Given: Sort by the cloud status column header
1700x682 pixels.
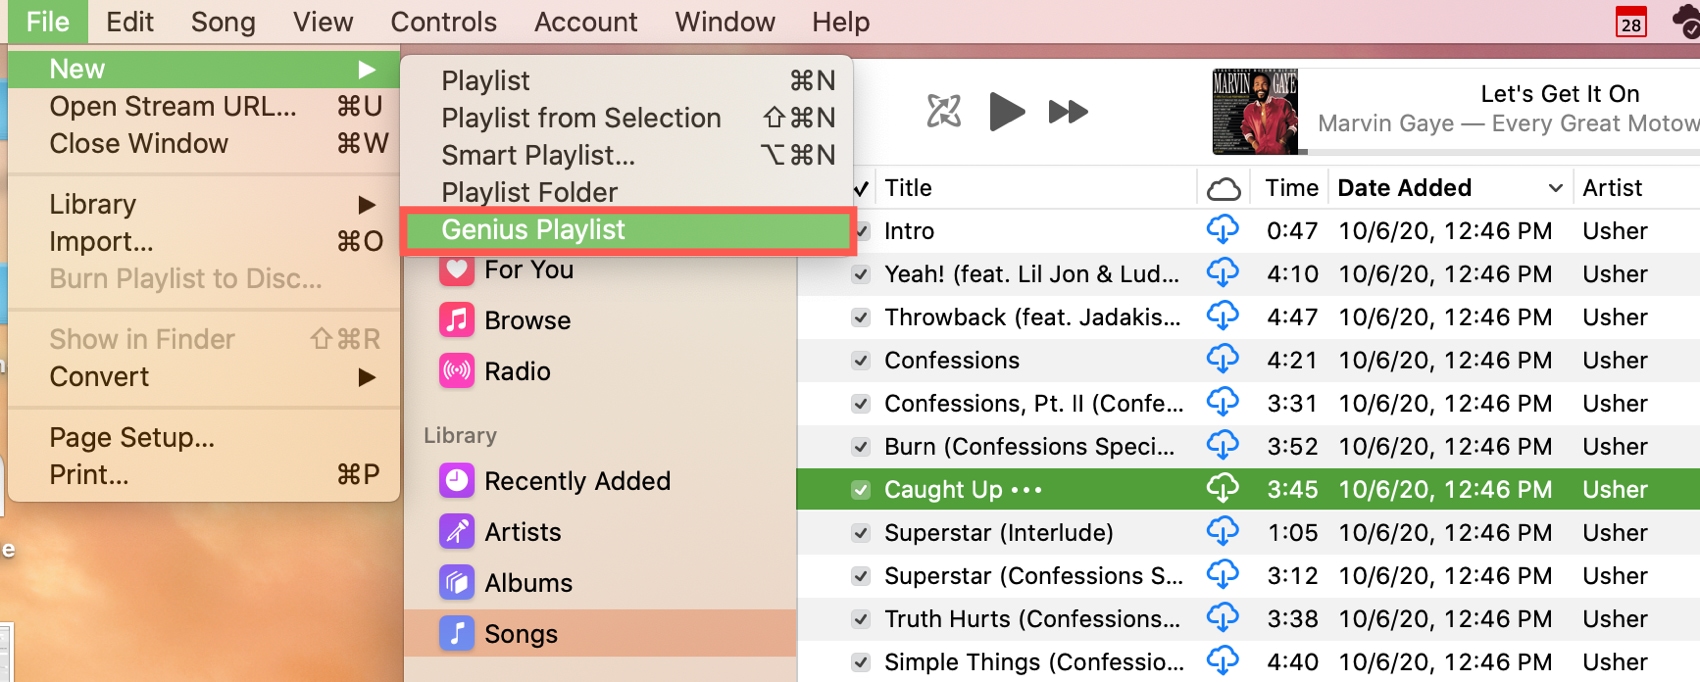Looking at the screenshot, I should click(x=1223, y=188).
